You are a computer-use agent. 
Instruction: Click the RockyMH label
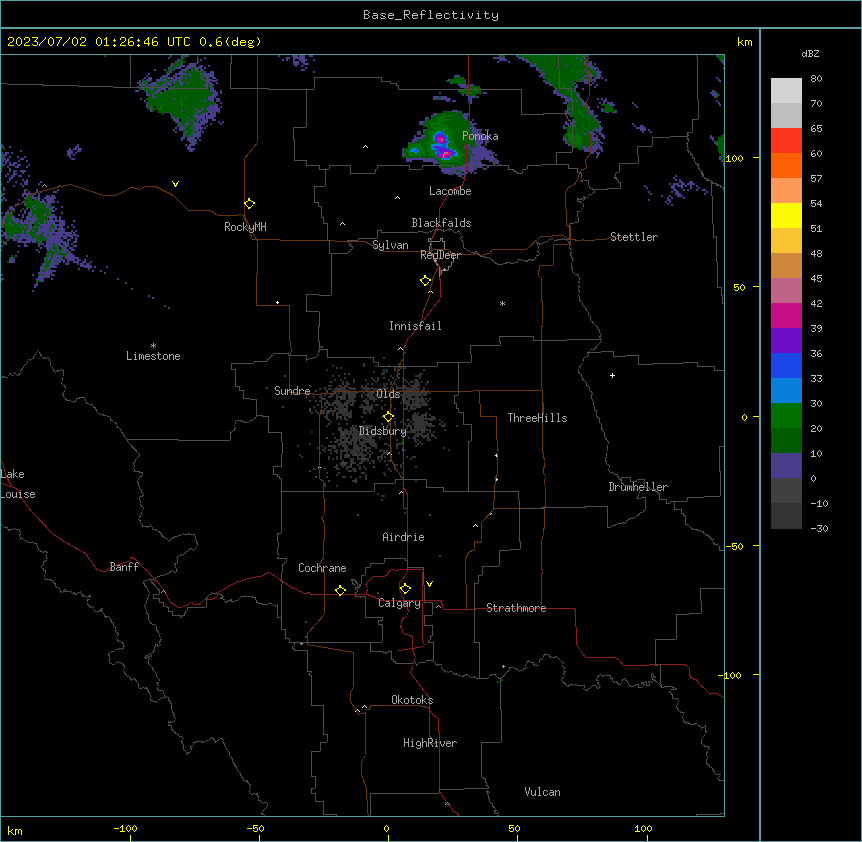click(245, 227)
